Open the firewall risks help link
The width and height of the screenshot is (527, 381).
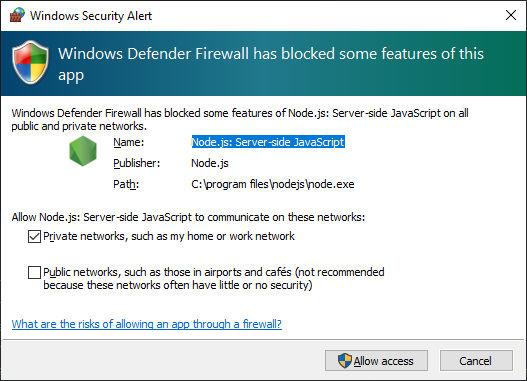(x=147, y=324)
